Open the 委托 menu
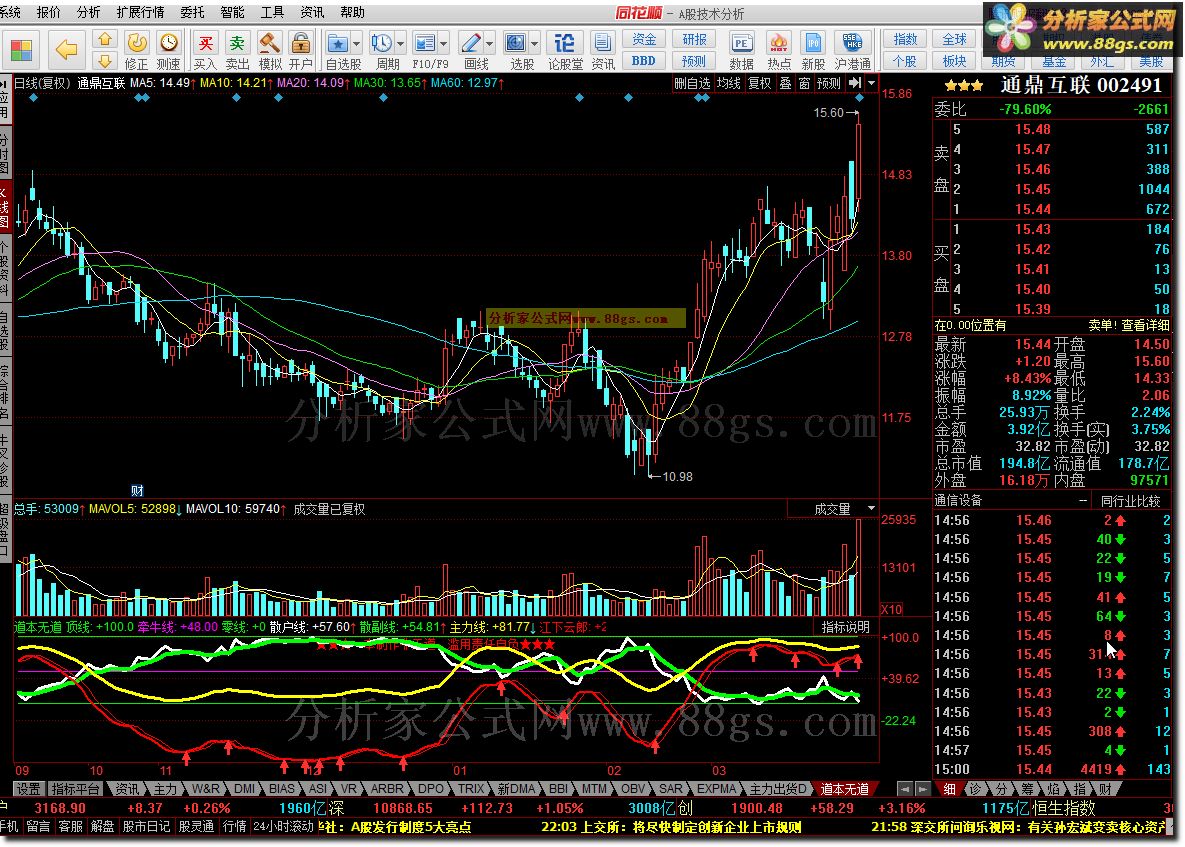Viewport: 1185px width, 847px height. point(192,12)
